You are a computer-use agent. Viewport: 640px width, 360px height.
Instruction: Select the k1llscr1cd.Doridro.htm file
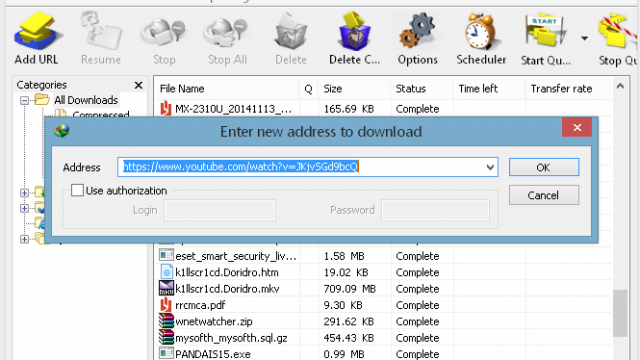point(383,272)
